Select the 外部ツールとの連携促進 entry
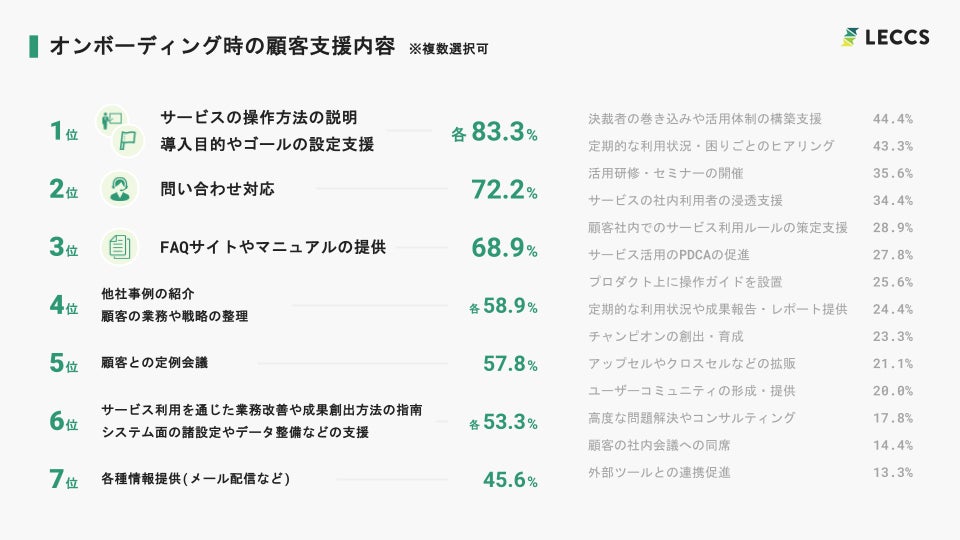 (x=659, y=472)
